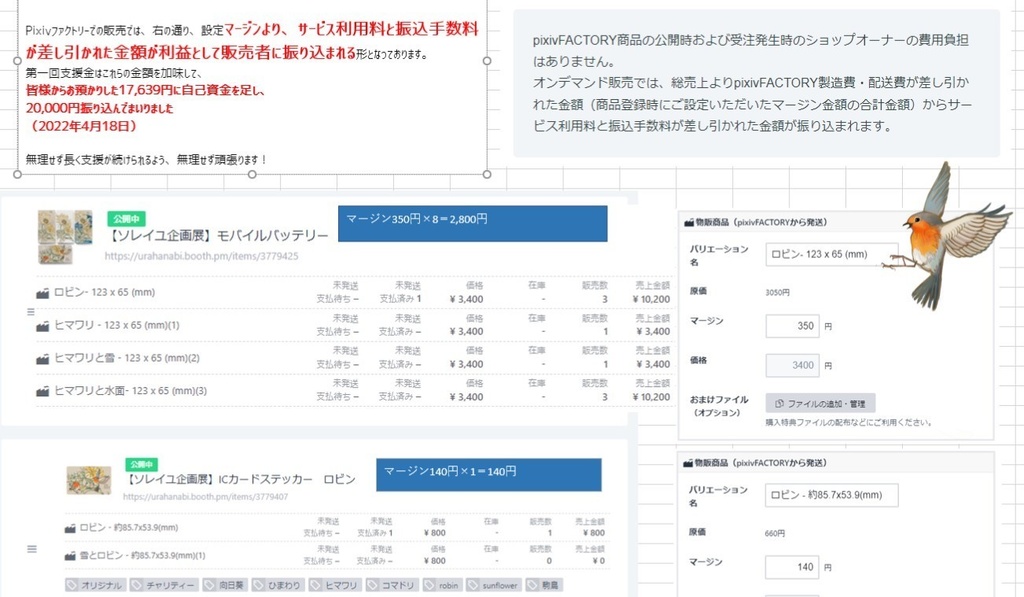Click the sunflower artwork thumbnail of the mobile battery
Screen dimensions: 1024x597
point(64,235)
